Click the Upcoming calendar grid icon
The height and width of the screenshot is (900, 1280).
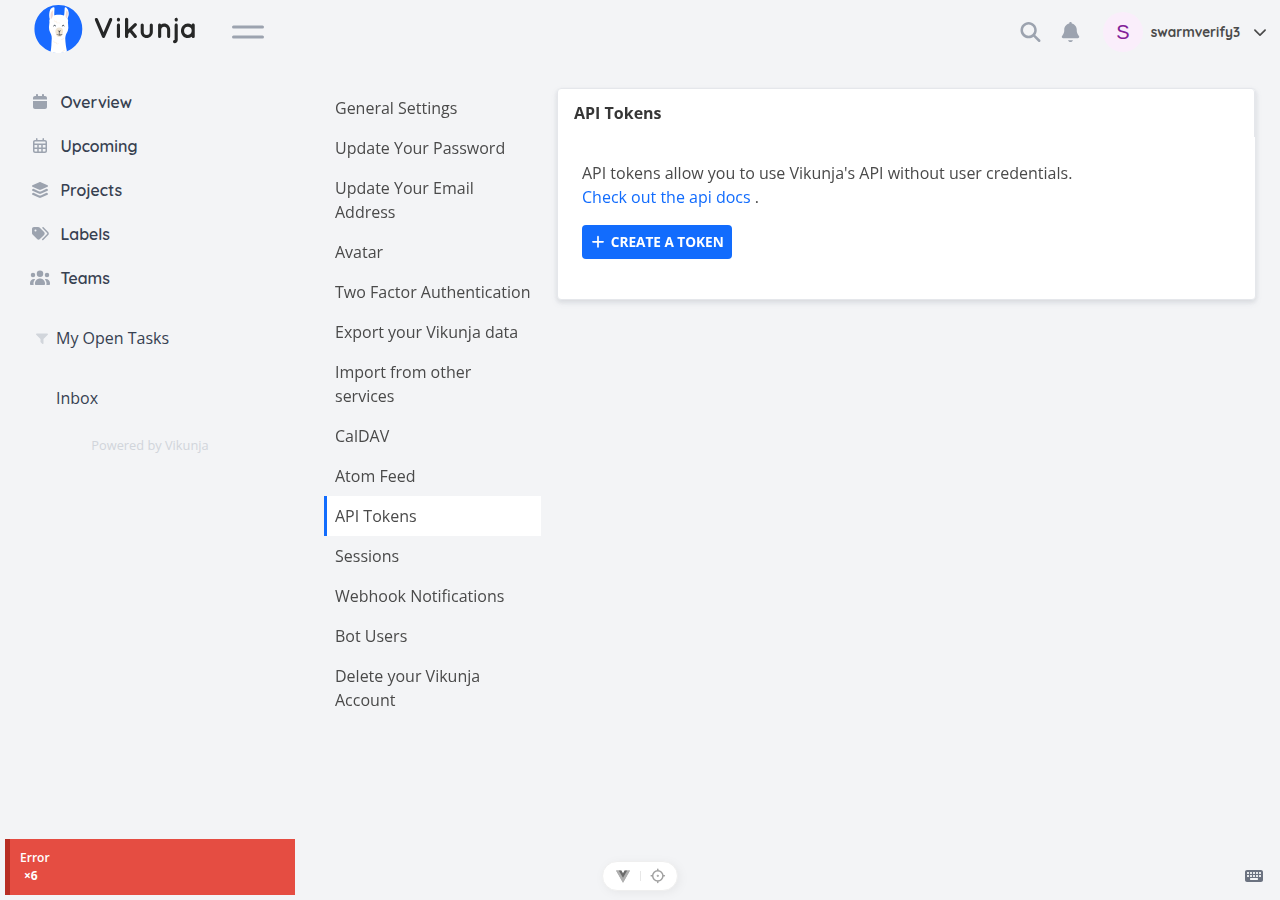(40, 146)
